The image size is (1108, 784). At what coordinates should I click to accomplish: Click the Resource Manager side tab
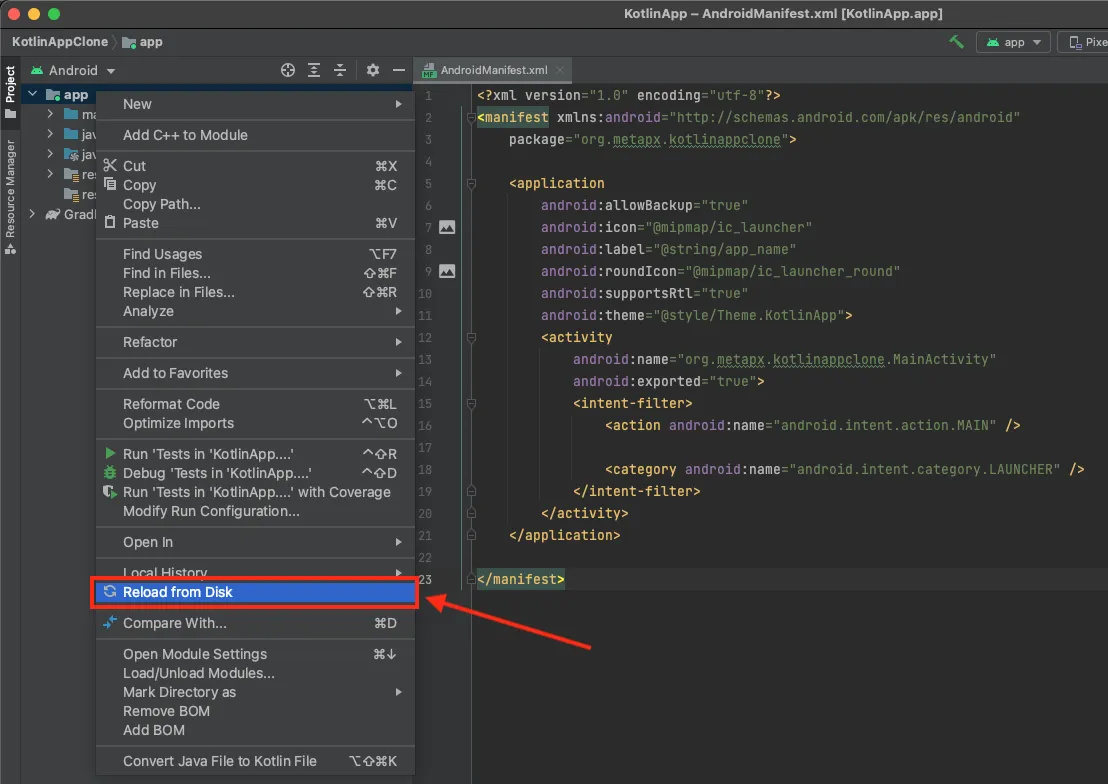[10, 197]
